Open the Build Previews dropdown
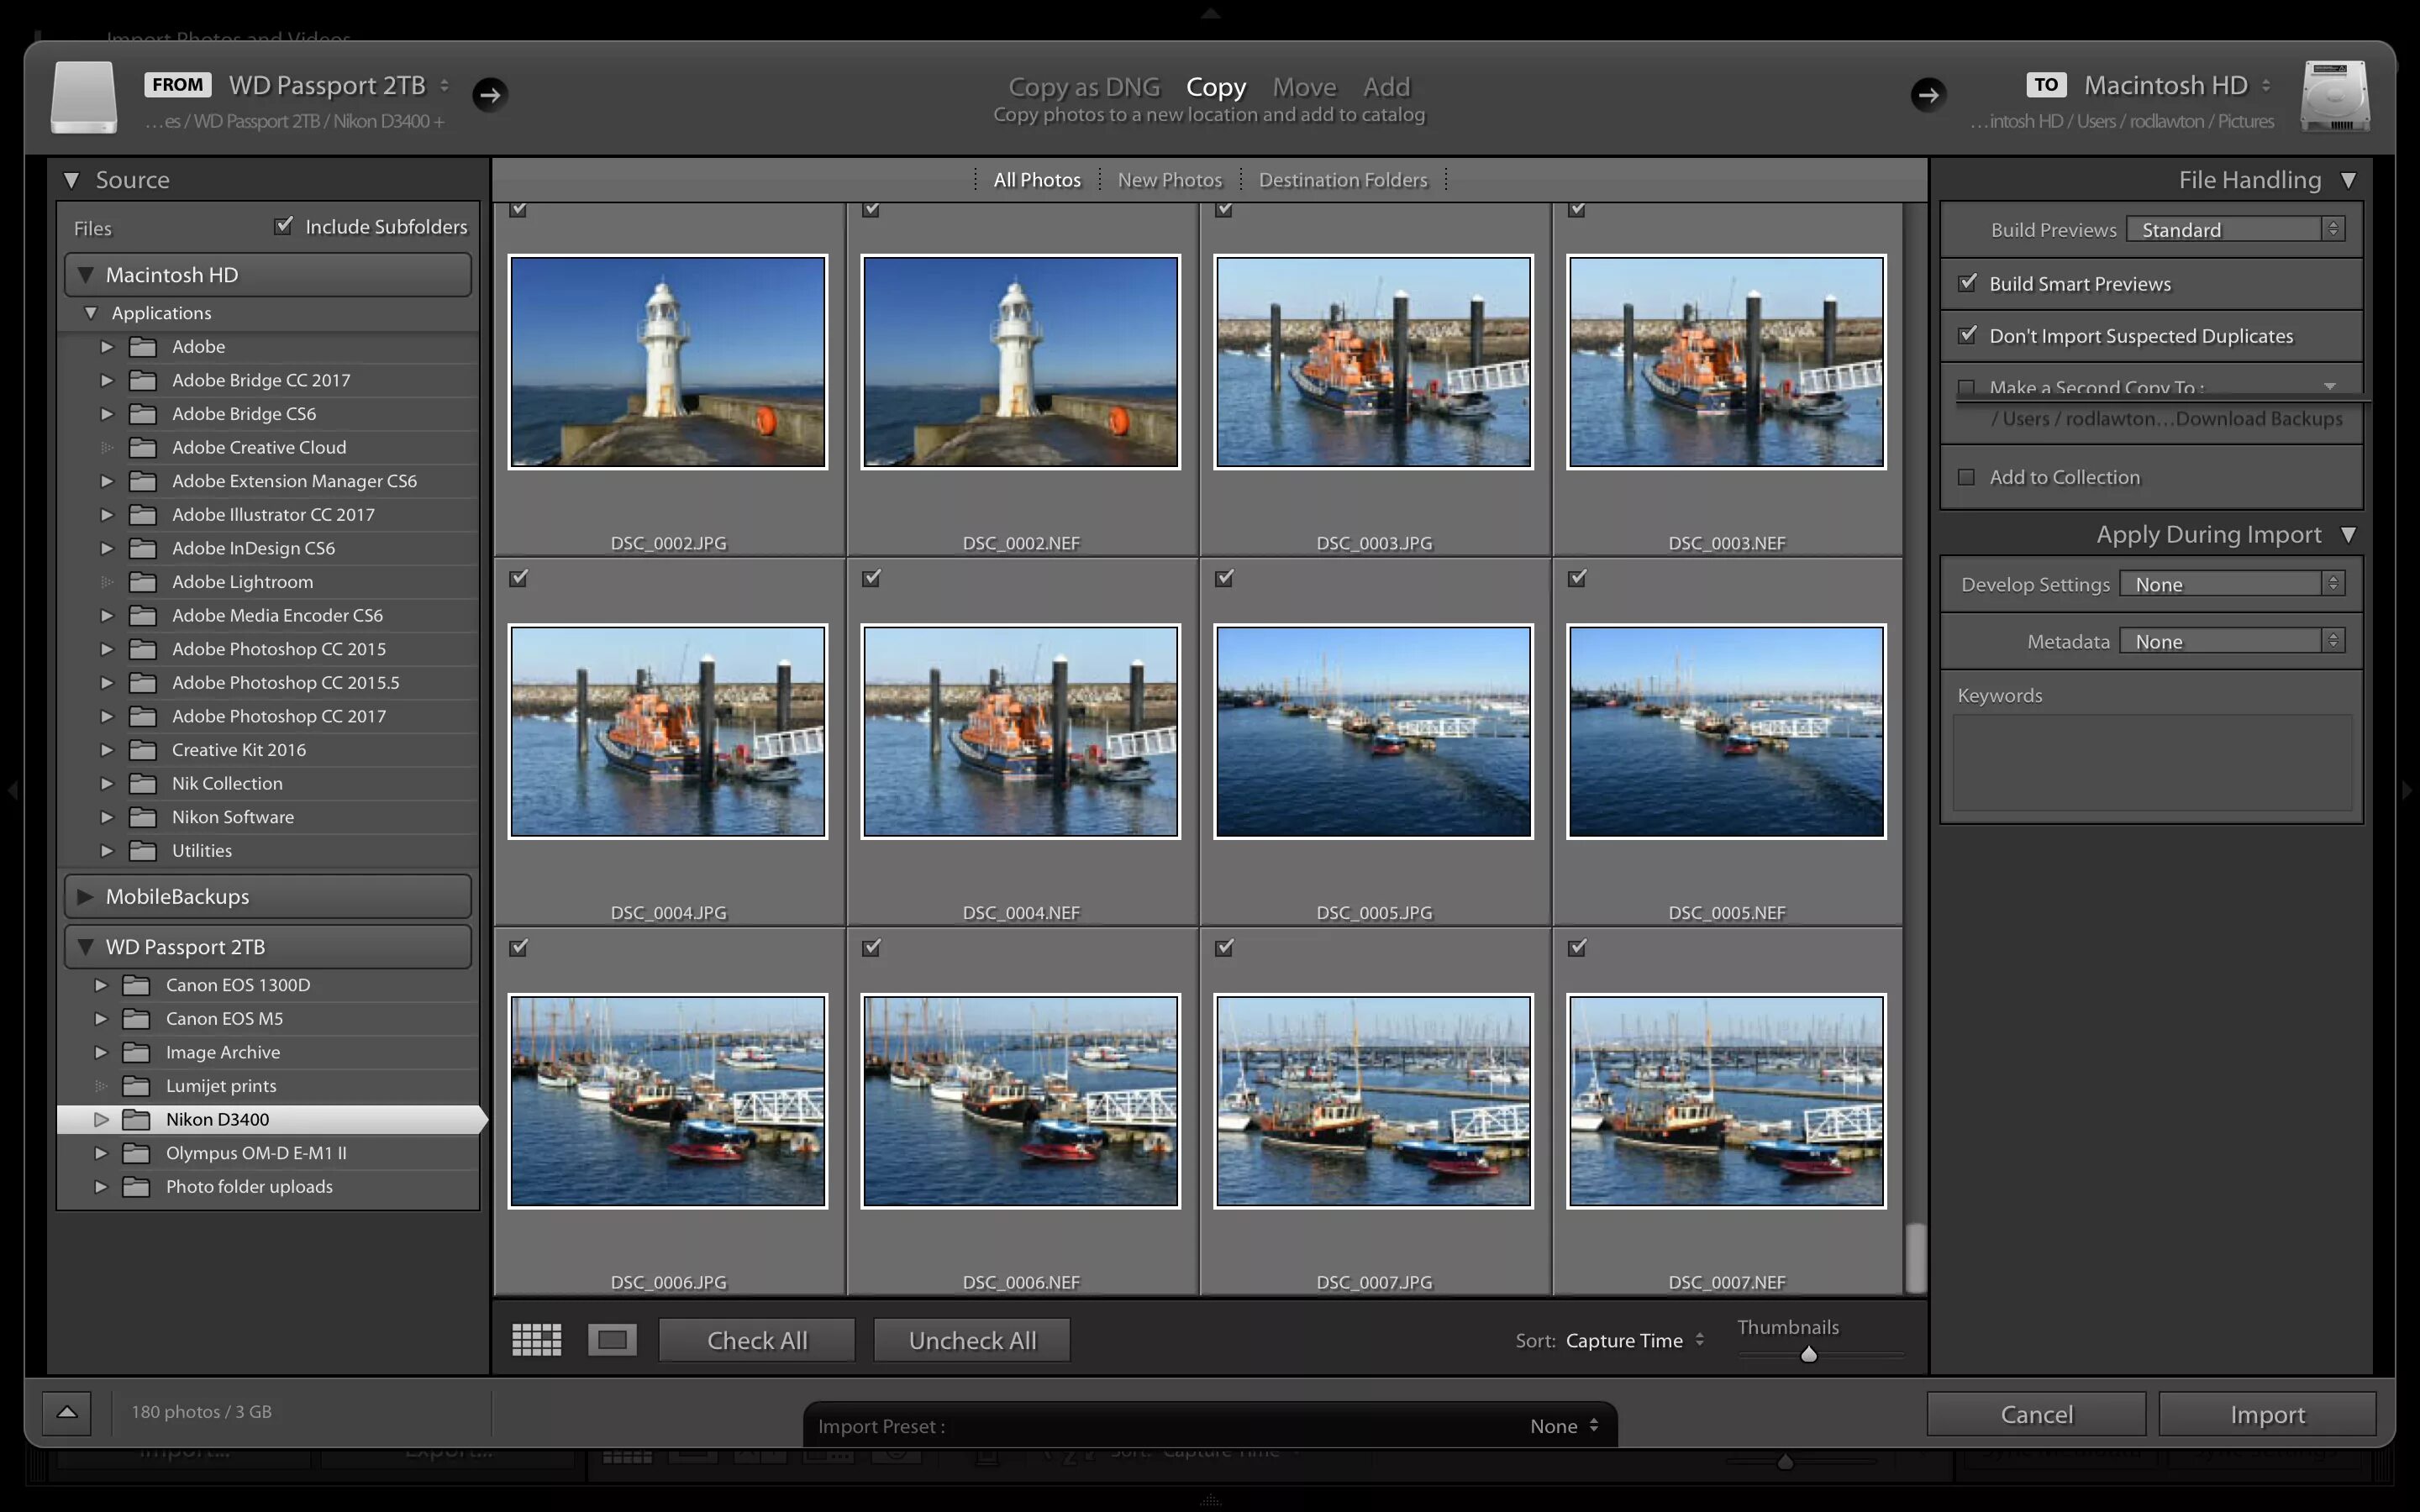Viewport: 2420px width, 1512px height. 2232,229
